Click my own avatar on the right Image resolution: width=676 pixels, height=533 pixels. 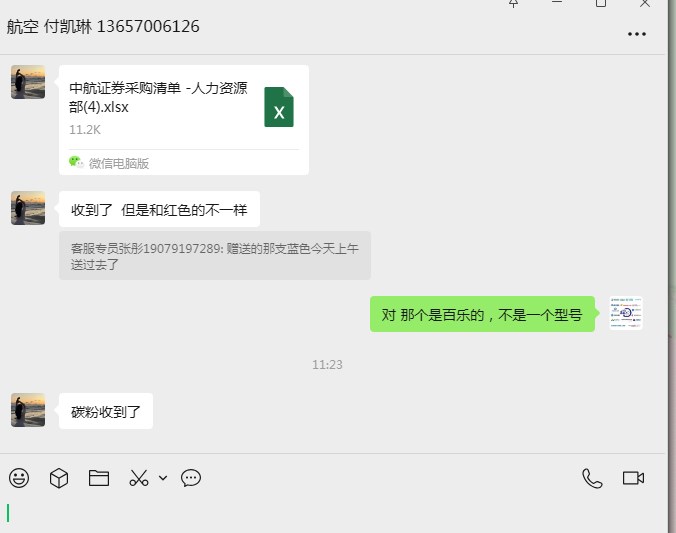626,313
